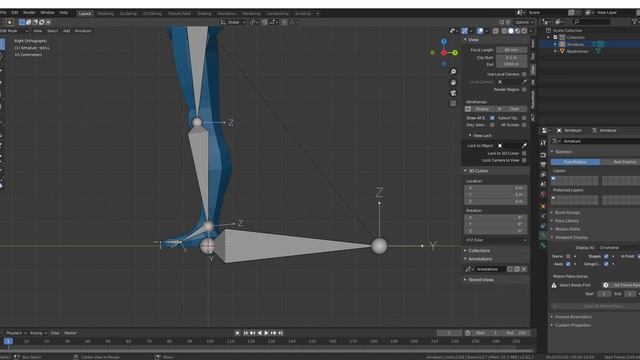Screen dimensions: 640x360
Task: Adjust the Focal Length field
Action: click(511, 50)
